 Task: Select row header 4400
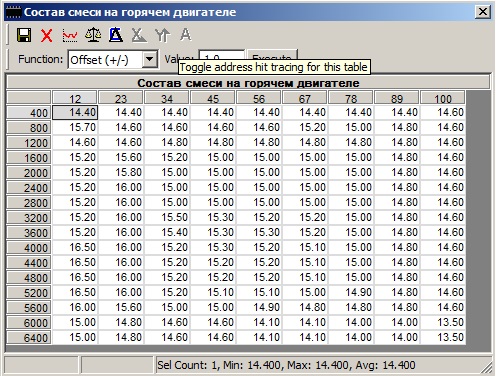29,263
